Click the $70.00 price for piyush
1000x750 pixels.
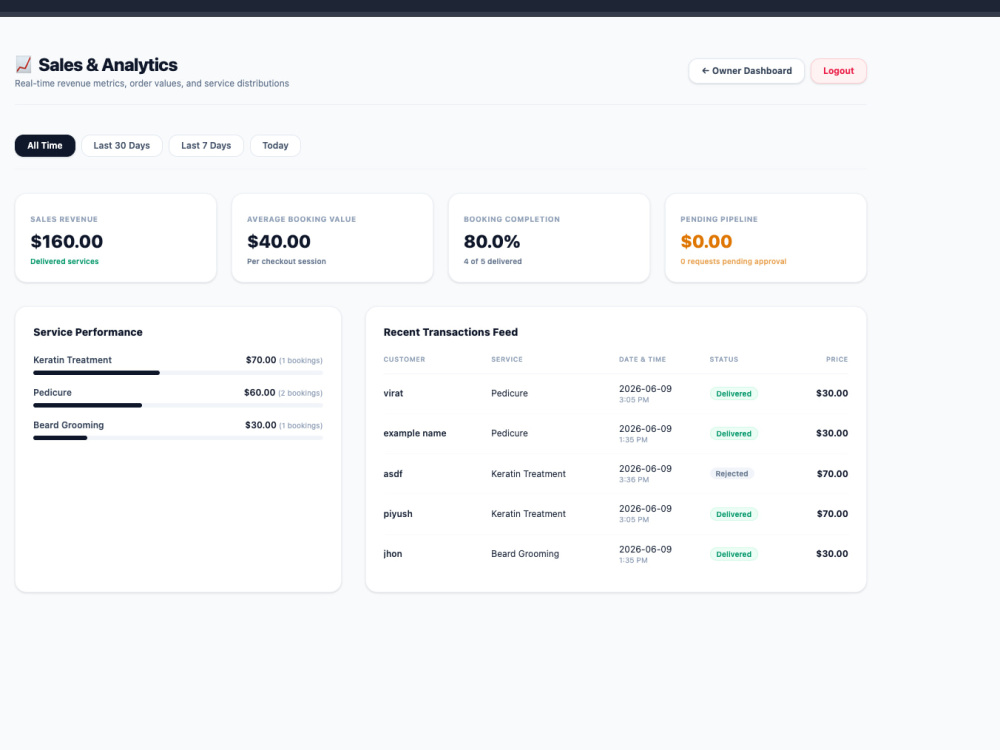click(x=832, y=513)
